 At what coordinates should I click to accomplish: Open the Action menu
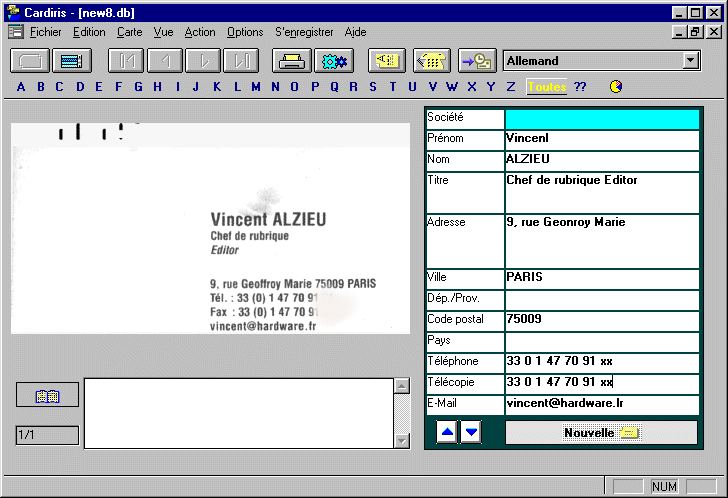pyautogui.click(x=200, y=32)
